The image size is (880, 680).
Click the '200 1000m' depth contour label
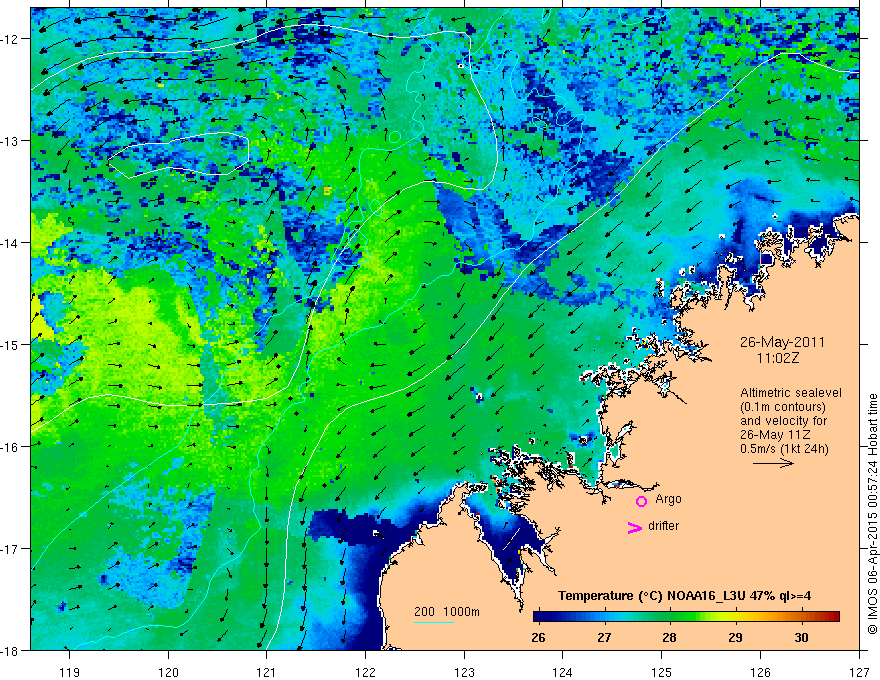point(447,612)
